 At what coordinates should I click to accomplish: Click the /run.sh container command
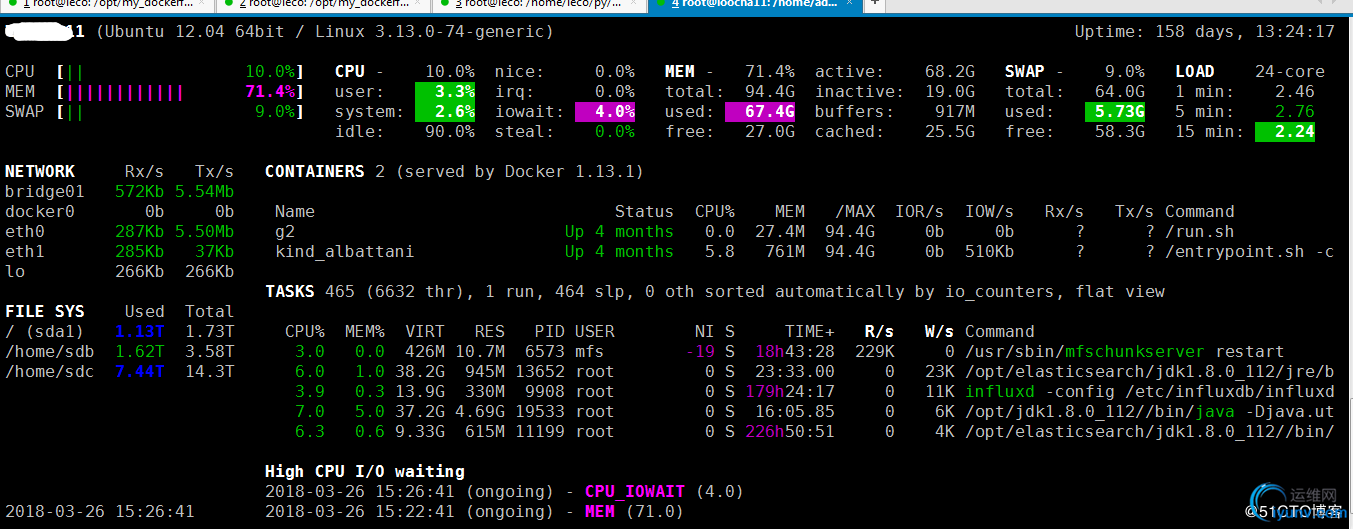[1200, 232]
